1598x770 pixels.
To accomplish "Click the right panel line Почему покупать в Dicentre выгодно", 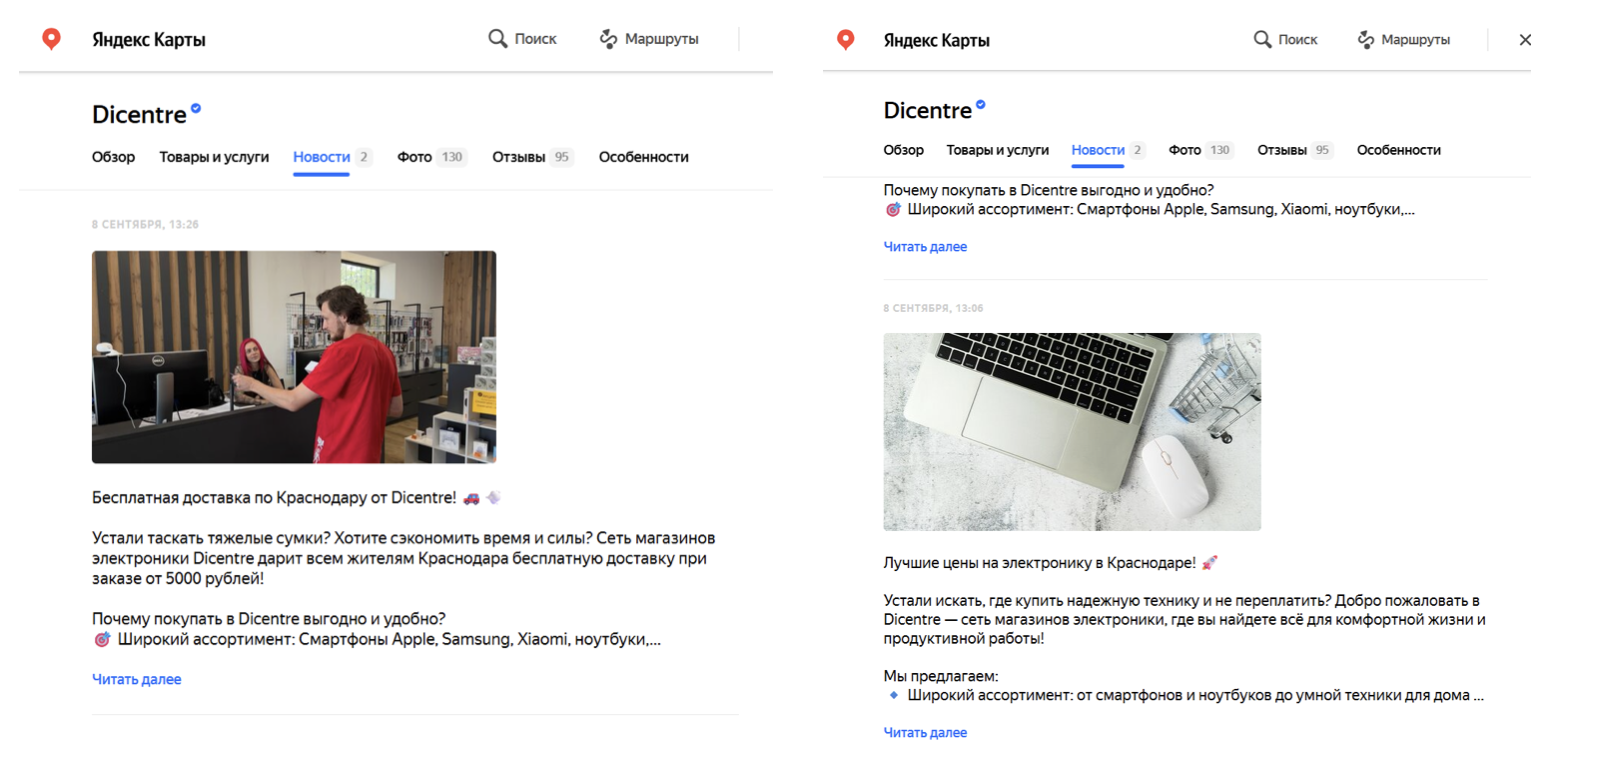I will pyautogui.click(x=1048, y=190).
